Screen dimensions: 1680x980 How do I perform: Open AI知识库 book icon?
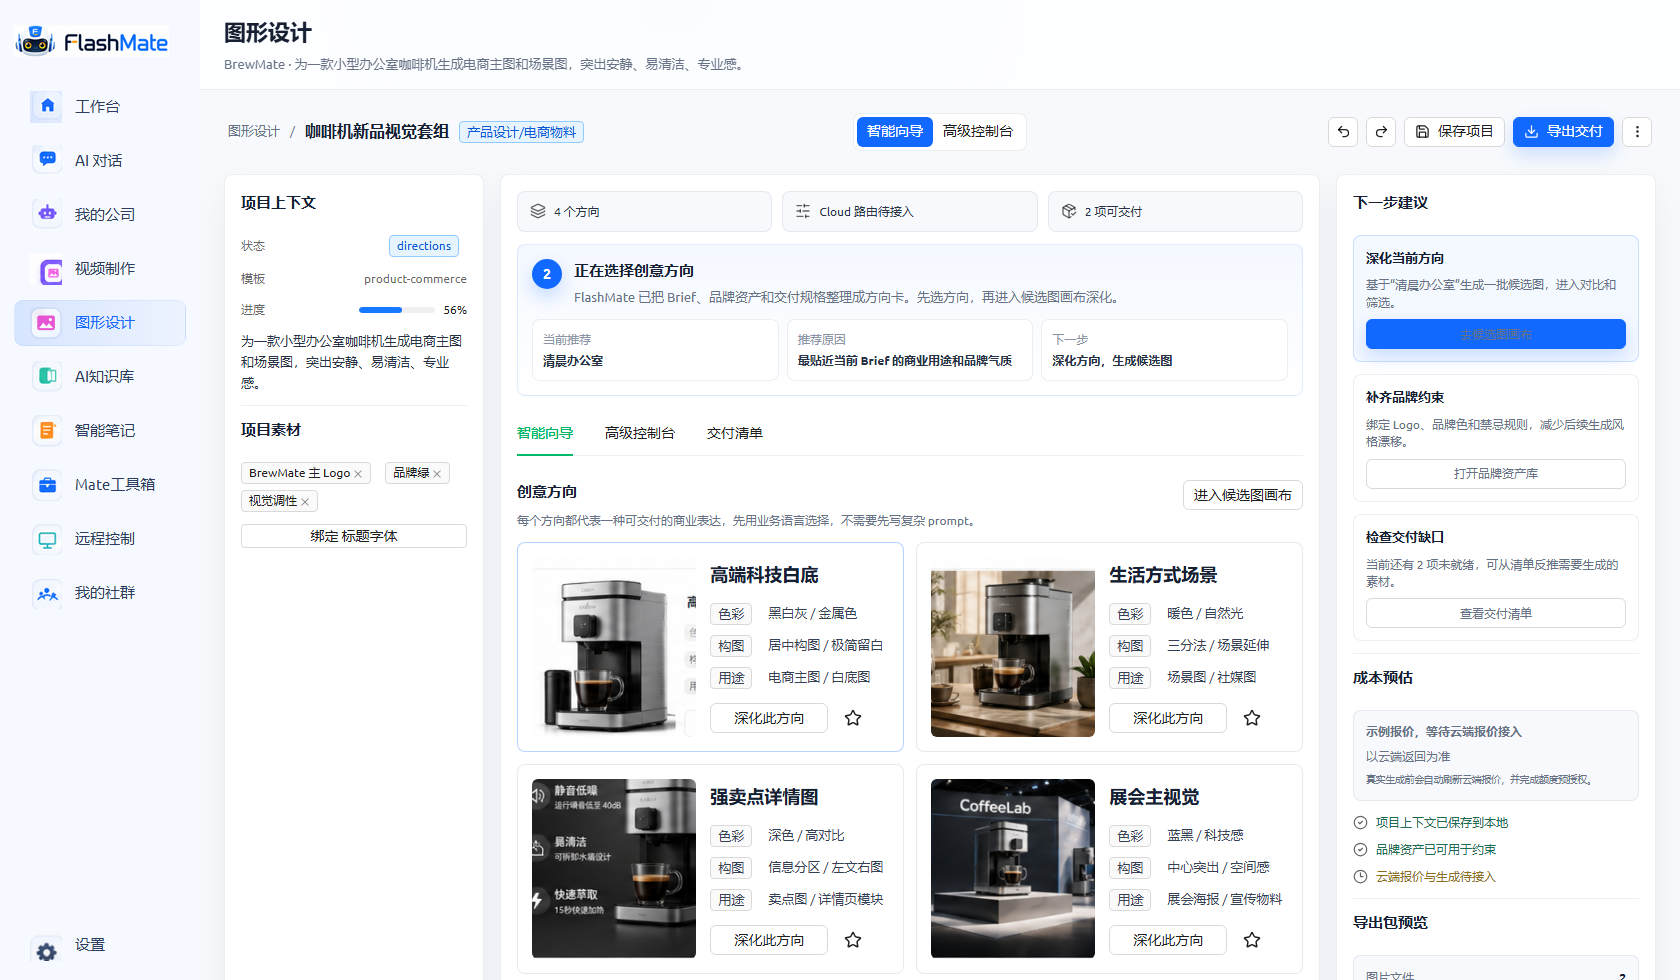coord(47,376)
